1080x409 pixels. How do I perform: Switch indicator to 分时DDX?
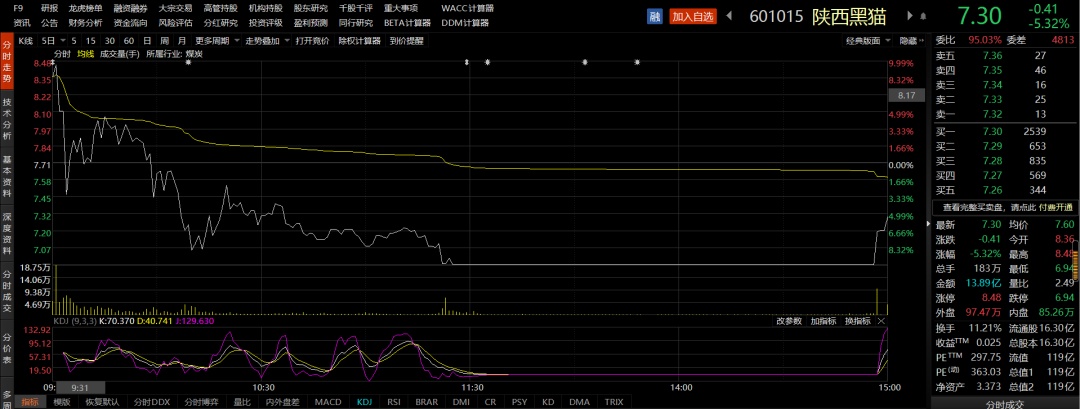(151, 402)
